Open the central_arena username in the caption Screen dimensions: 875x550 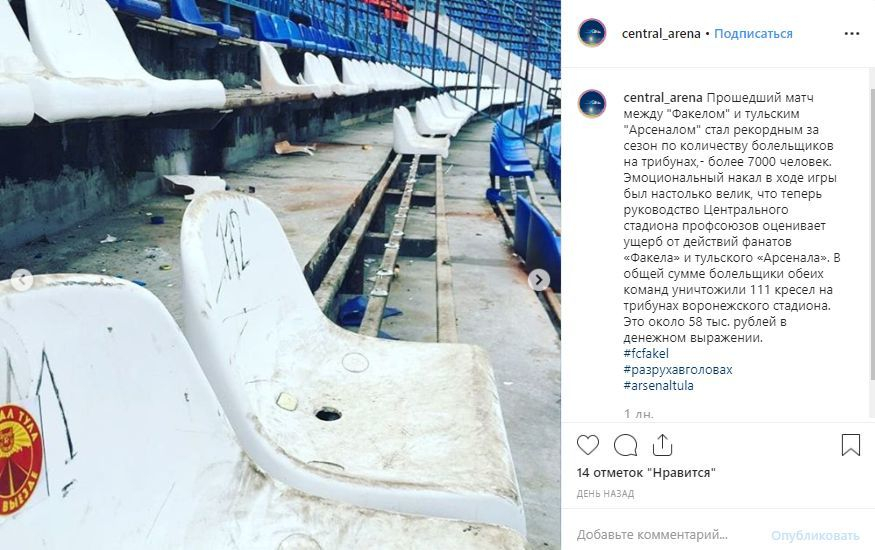point(663,98)
